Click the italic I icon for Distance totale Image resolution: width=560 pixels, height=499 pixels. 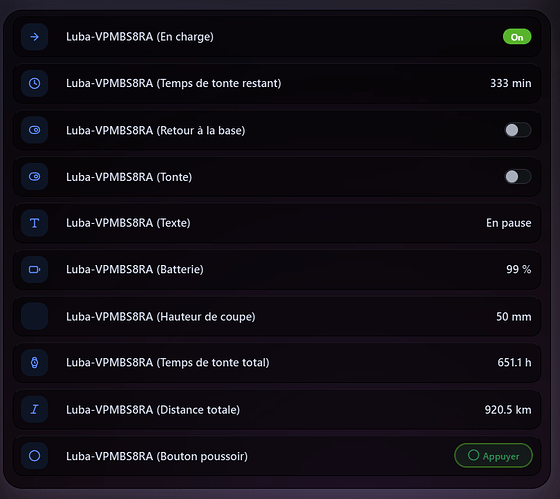pyautogui.click(x=35, y=409)
